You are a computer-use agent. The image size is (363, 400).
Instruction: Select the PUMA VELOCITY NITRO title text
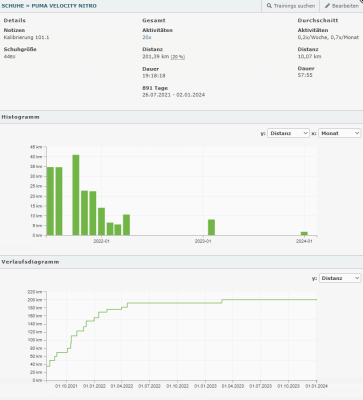pos(64,6)
